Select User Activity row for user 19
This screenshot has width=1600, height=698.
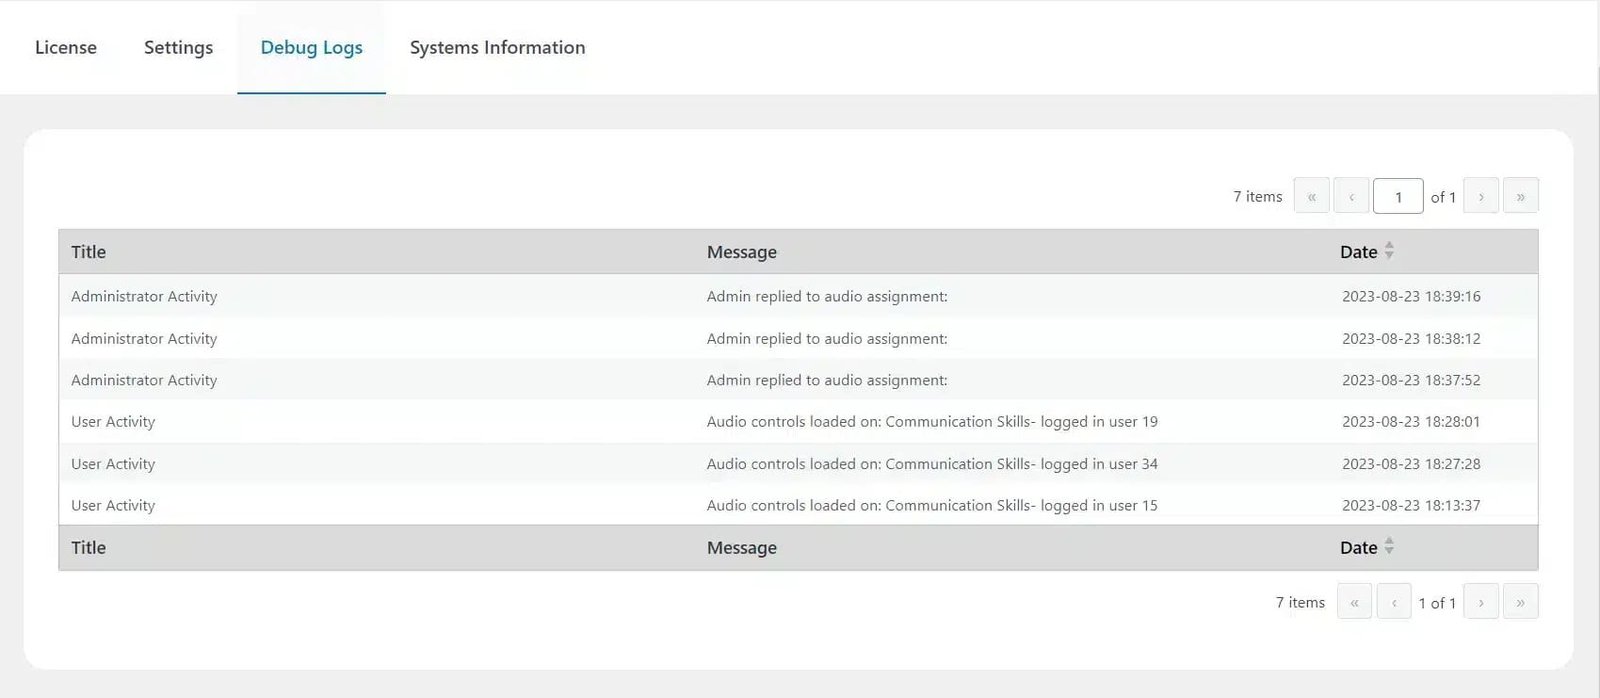798,422
